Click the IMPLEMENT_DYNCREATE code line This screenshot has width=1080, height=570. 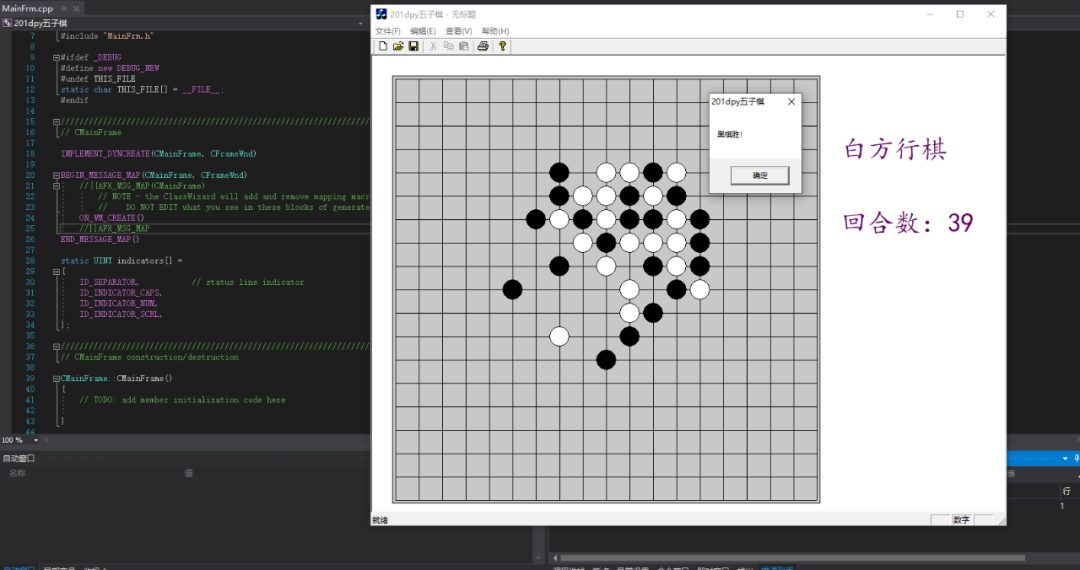point(158,154)
